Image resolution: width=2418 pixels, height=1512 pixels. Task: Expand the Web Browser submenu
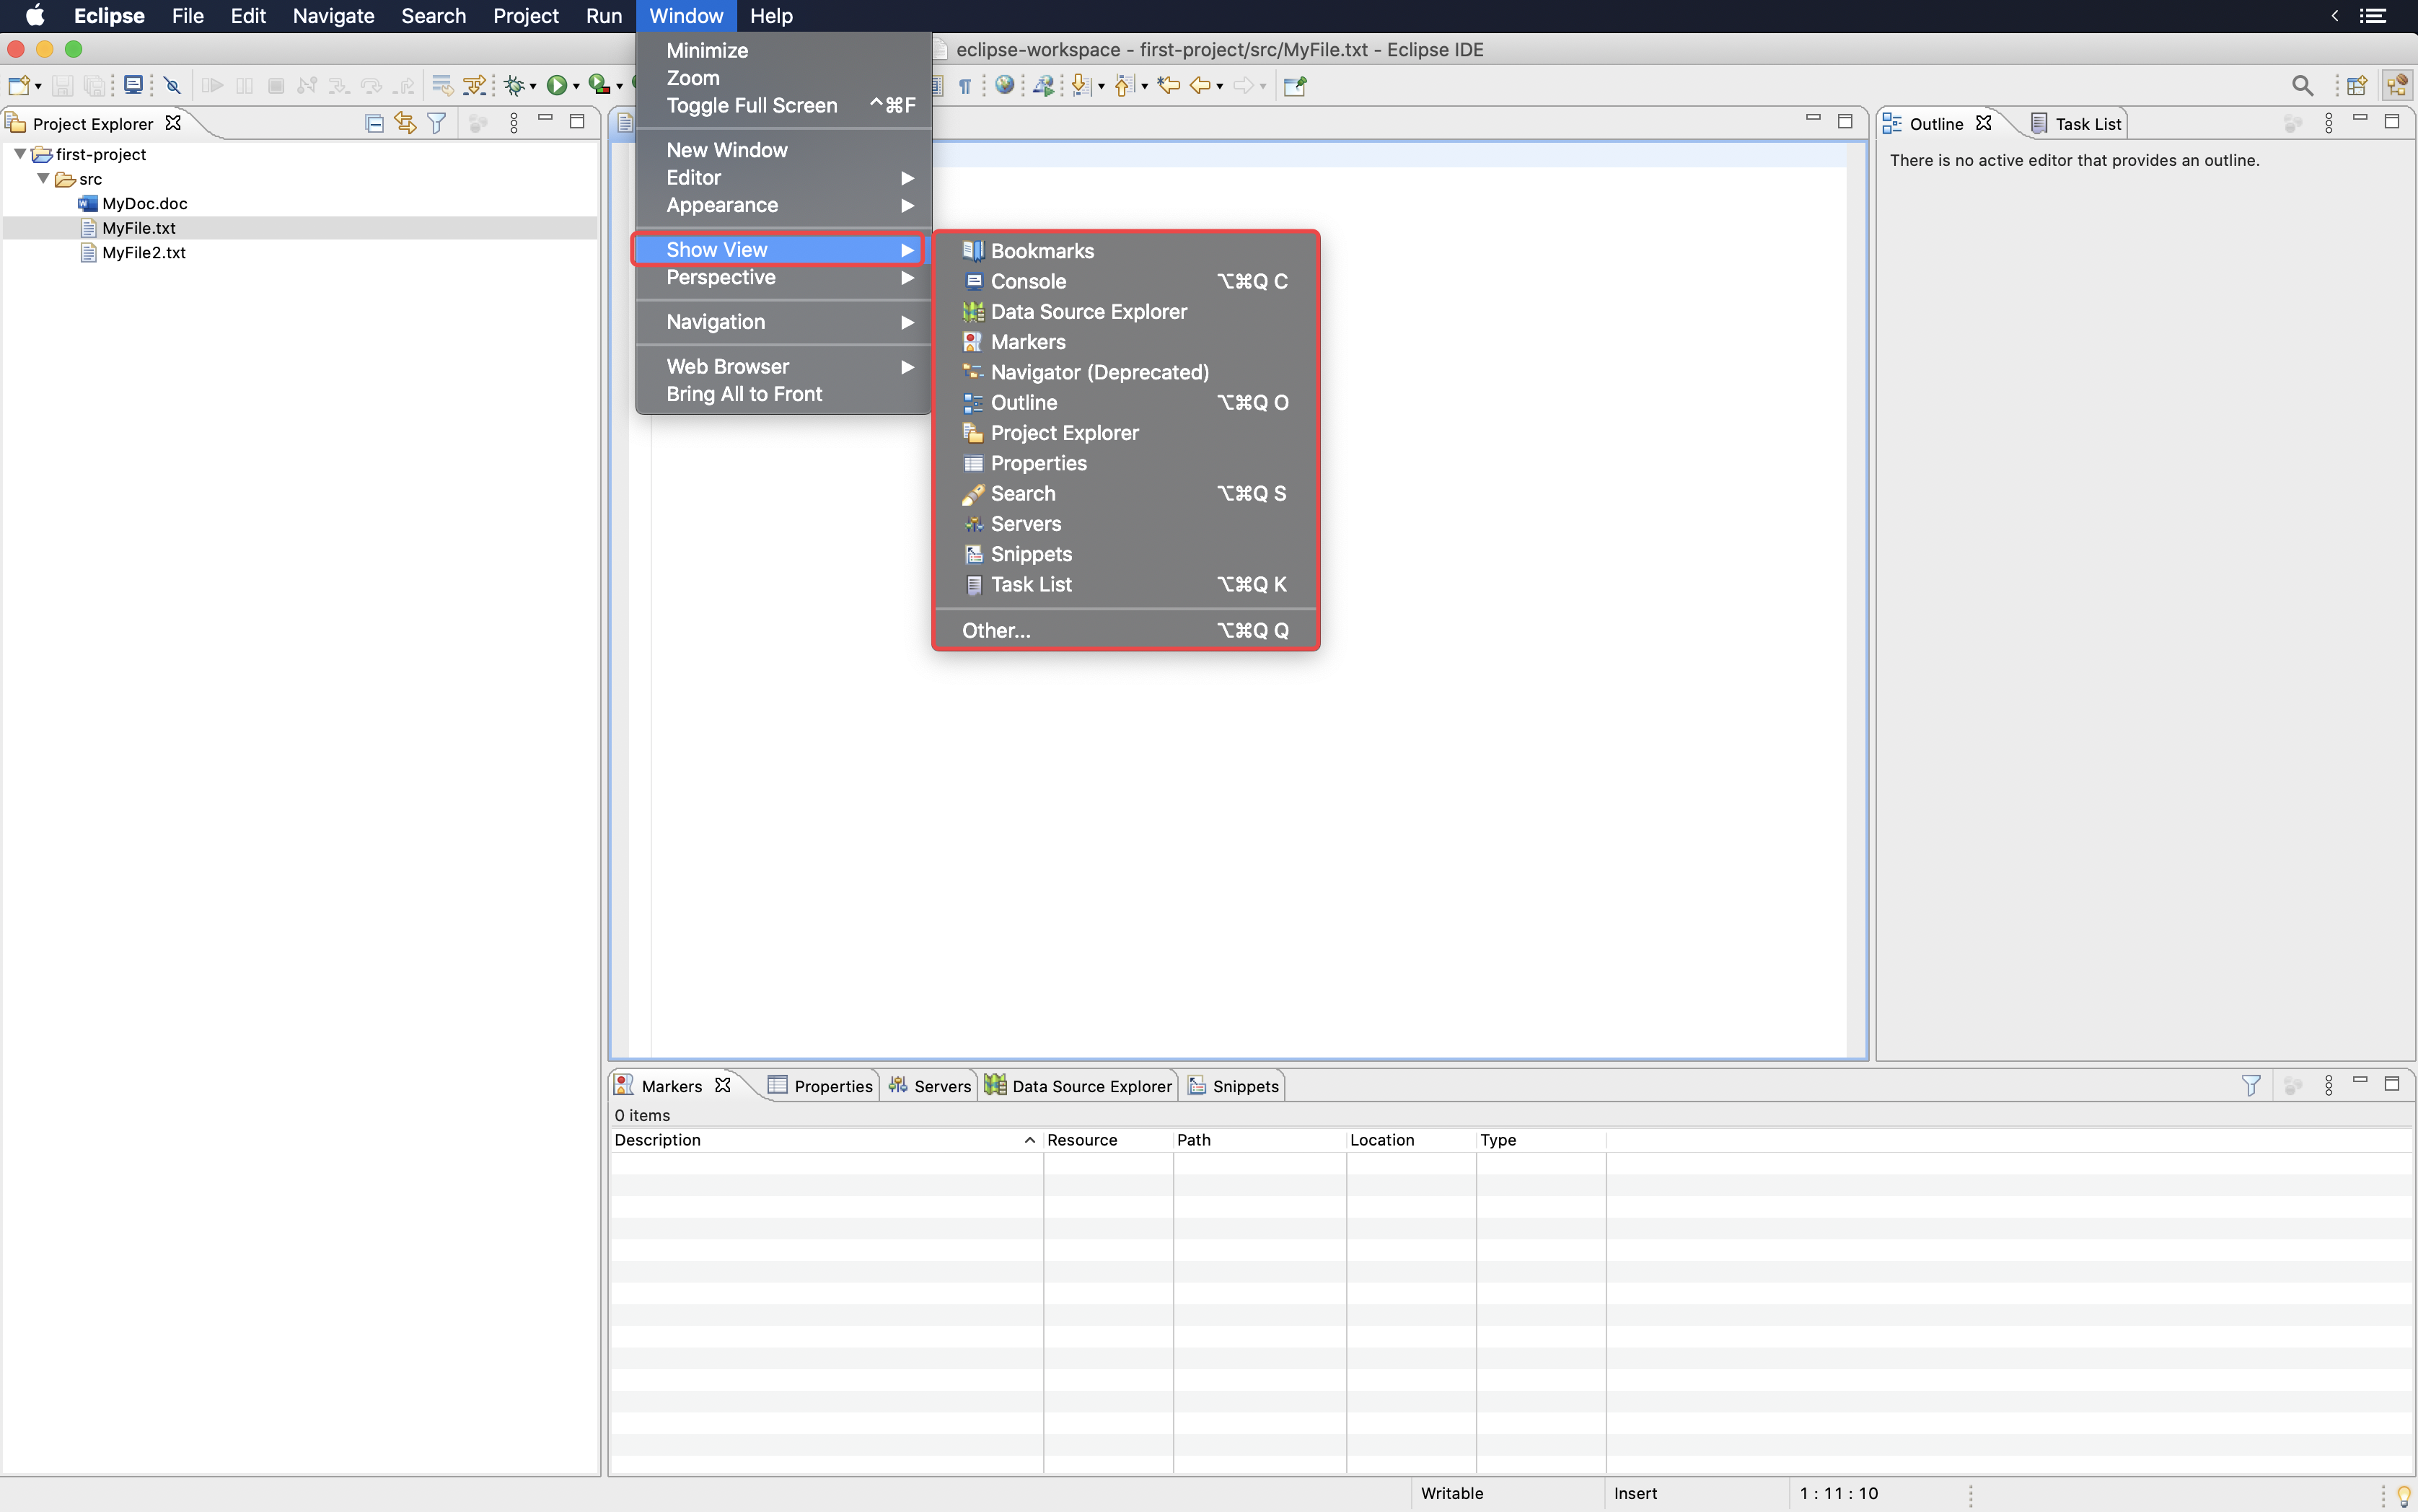click(784, 366)
